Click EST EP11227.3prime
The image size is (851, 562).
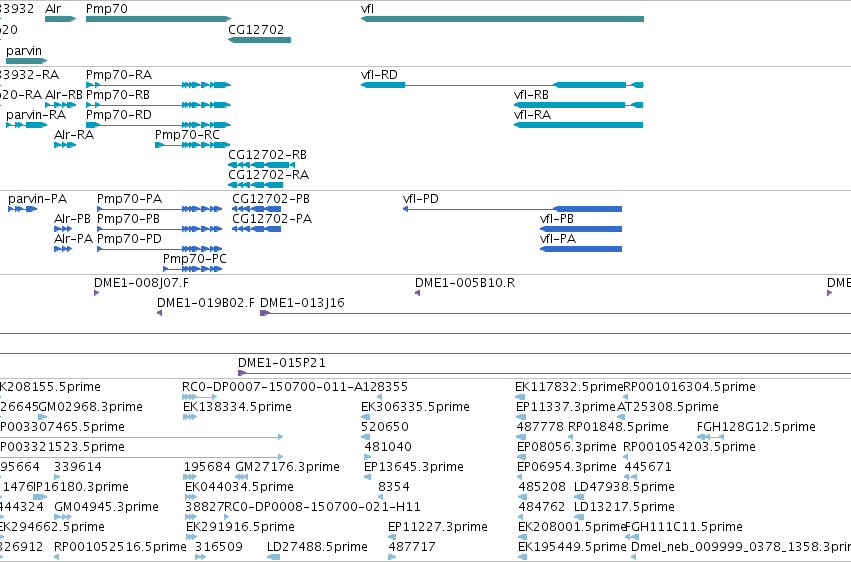[x=437, y=527]
